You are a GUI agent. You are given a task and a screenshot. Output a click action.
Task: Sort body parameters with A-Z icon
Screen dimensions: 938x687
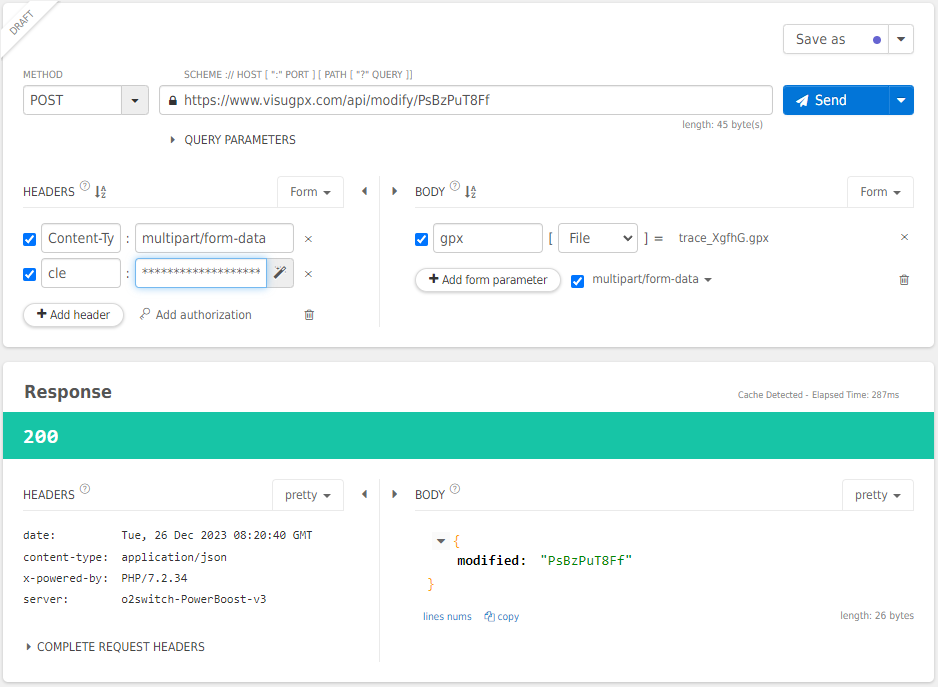coord(471,192)
